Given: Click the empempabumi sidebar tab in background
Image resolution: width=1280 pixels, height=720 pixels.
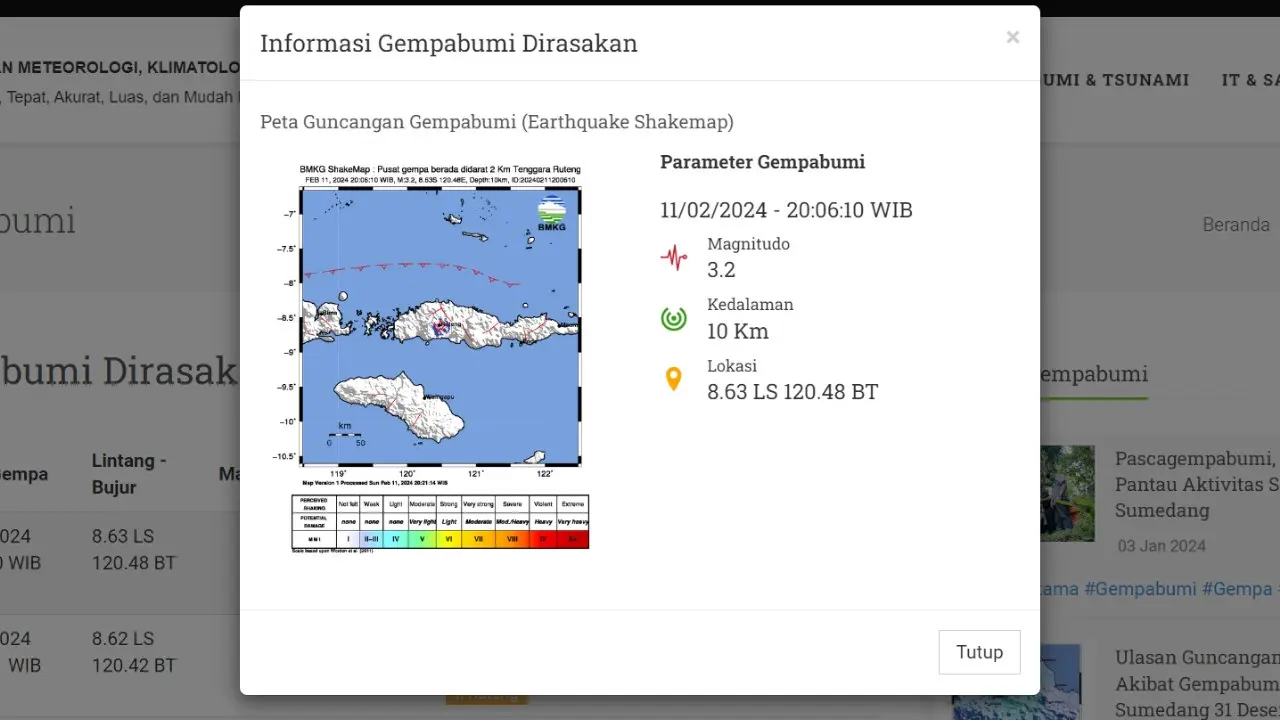Looking at the screenshot, I should [x=1094, y=375].
